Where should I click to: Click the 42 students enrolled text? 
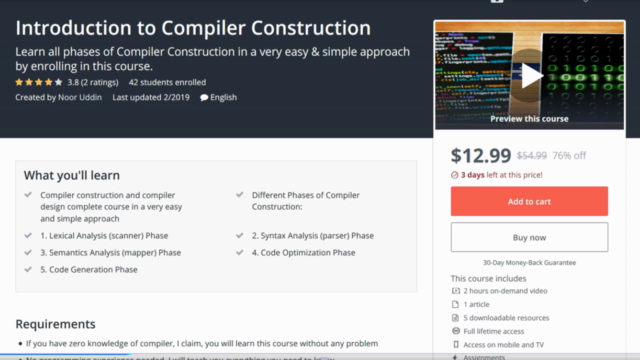(167, 82)
